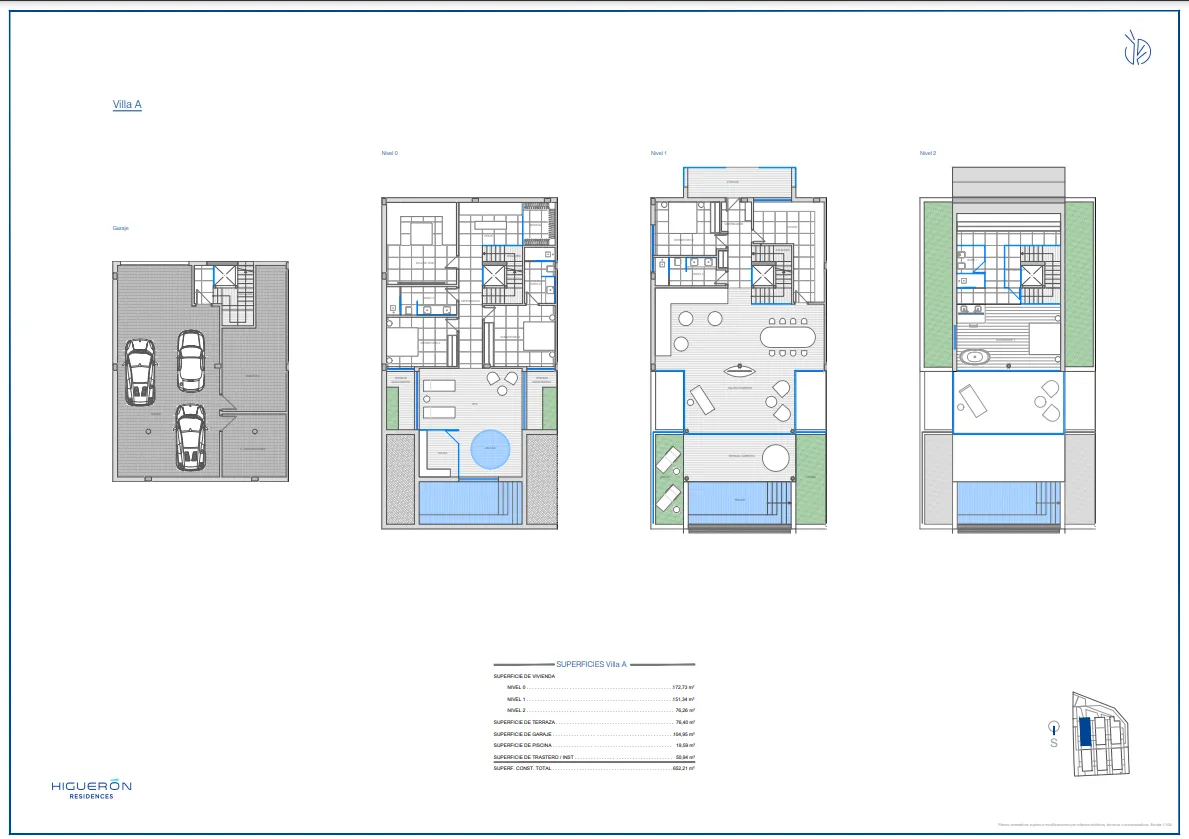Click the Villa A heading link
Image resolution: width=1189 pixels, height=839 pixels.
[x=127, y=104]
